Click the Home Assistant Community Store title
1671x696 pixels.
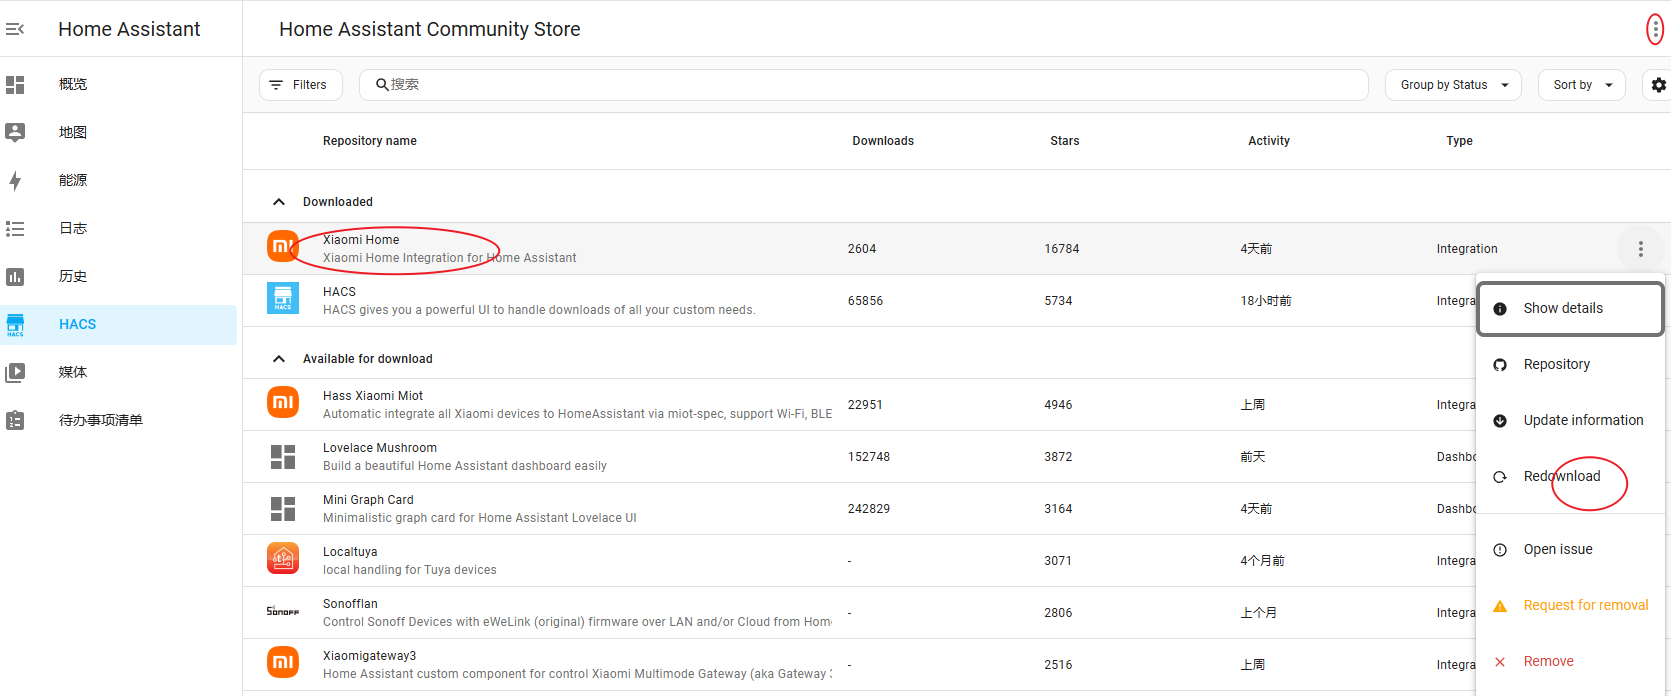click(430, 29)
